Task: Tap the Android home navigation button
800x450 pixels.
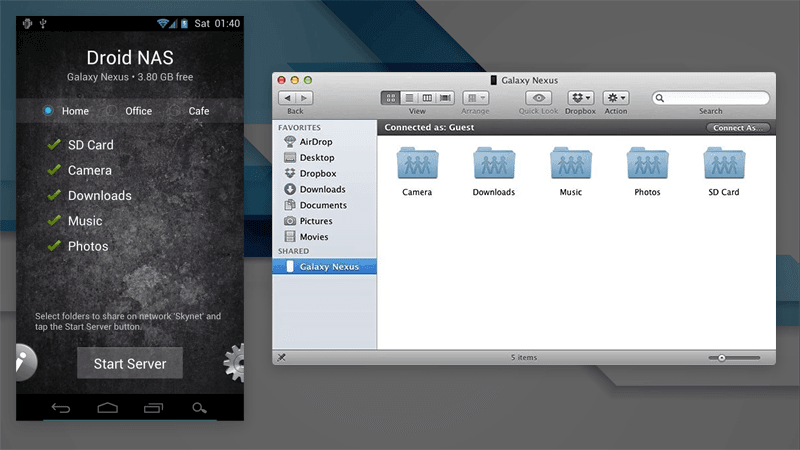Action: point(108,408)
